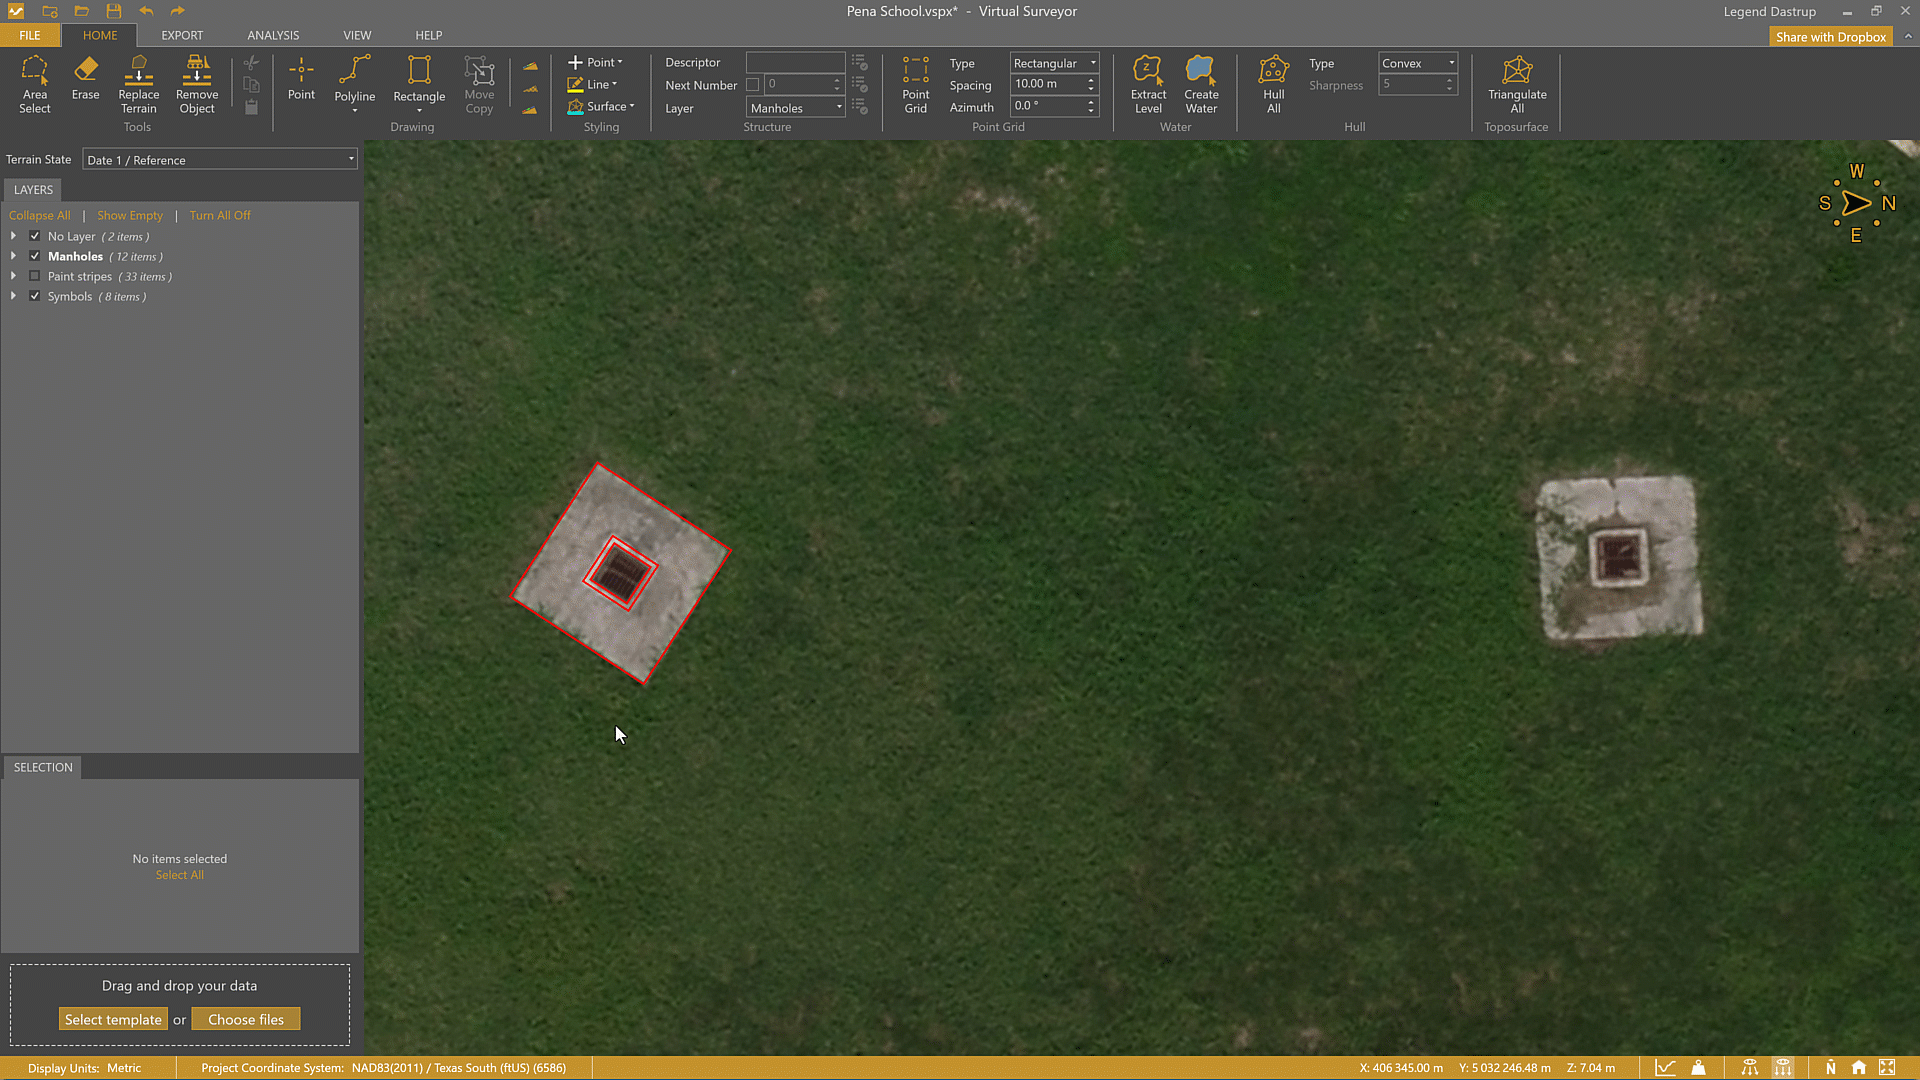This screenshot has height=1080, width=1920.
Task: Click the Descriptor input field
Action: tap(795, 63)
